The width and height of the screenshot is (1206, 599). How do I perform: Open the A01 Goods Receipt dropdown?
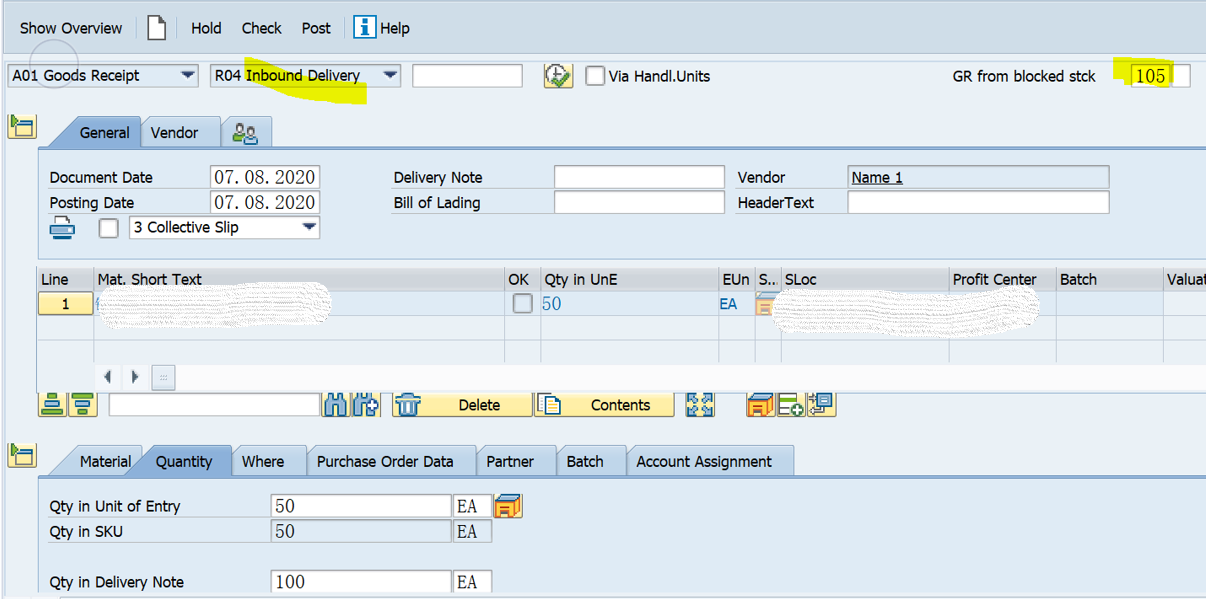(x=187, y=75)
